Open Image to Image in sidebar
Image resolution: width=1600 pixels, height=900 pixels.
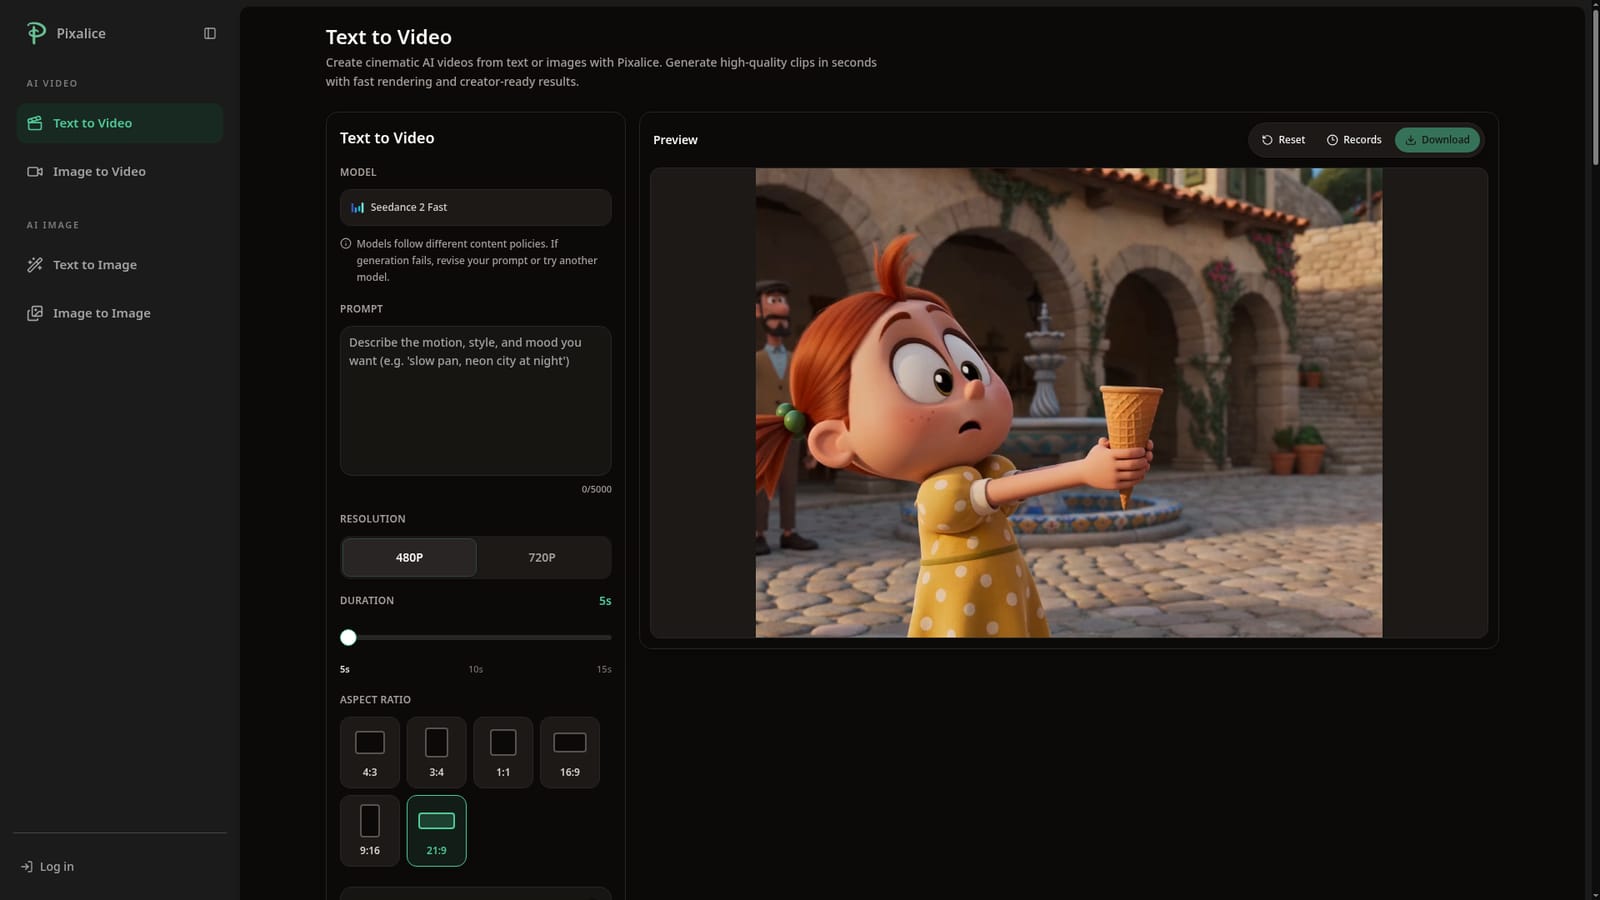pos(120,313)
